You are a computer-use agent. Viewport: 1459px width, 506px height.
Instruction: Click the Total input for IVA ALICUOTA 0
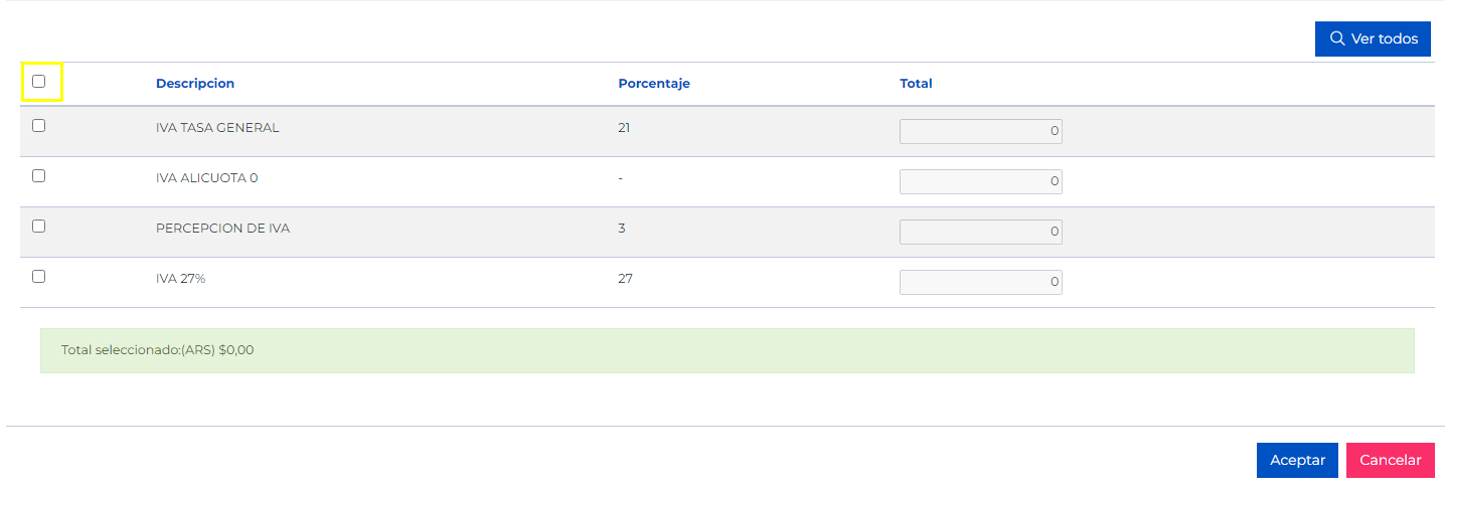pos(980,181)
